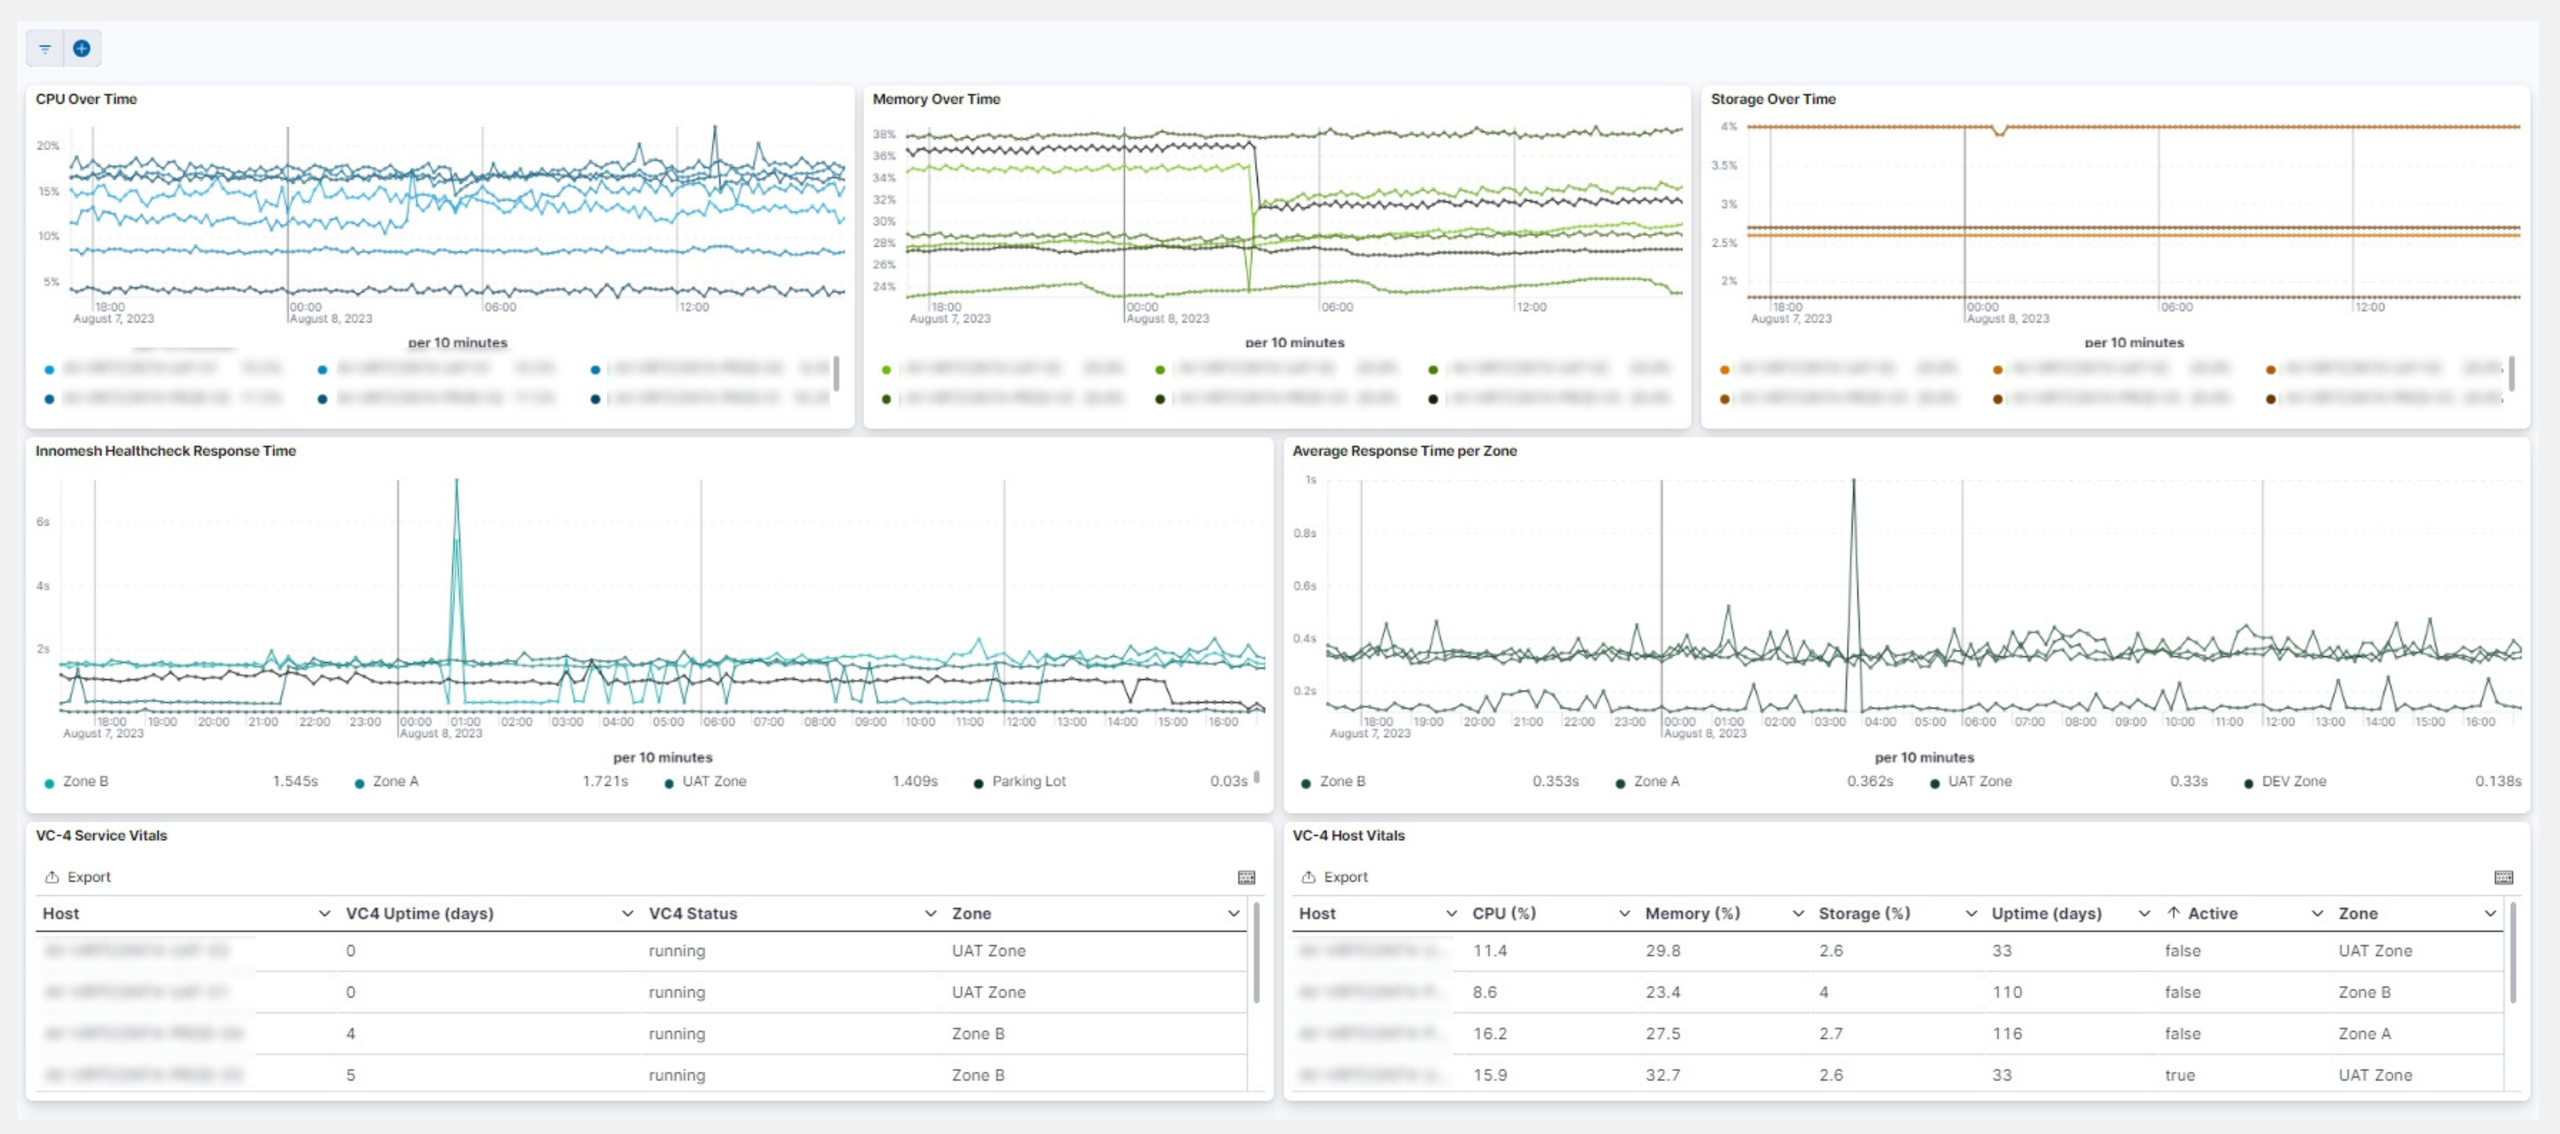The width and height of the screenshot is (2560, 1134).
Task: Select the 110 Uptime cell
Action: pyautogui.click(x=2007, y=992)
